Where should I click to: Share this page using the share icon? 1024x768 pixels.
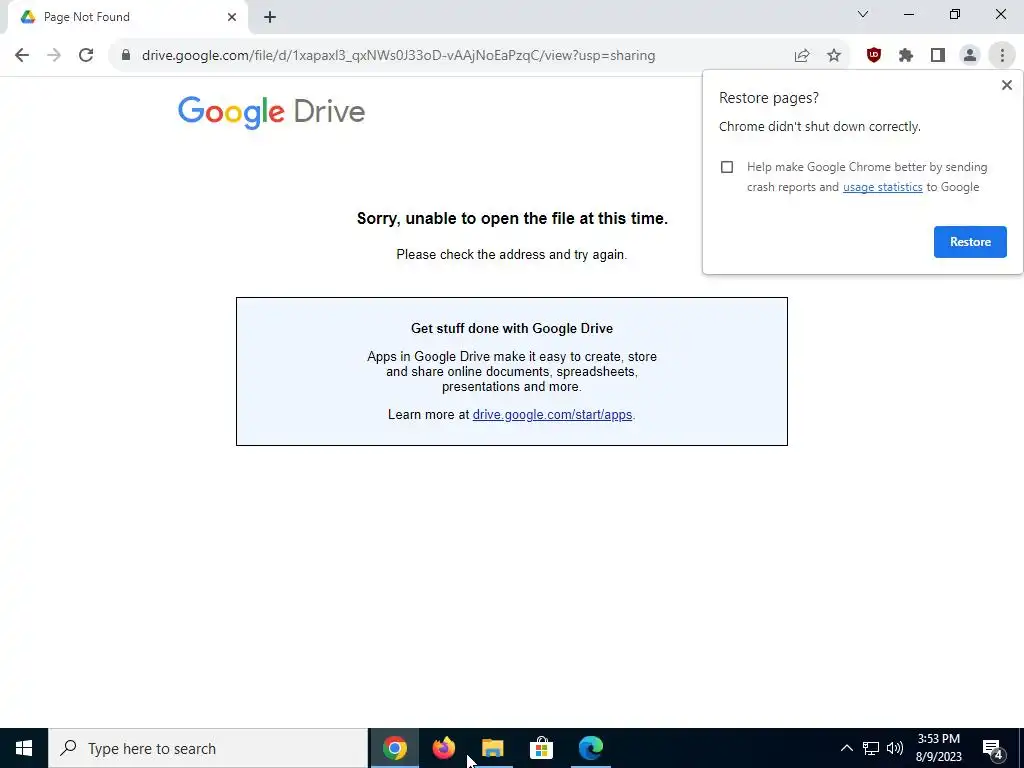click(x=802, y=56)
